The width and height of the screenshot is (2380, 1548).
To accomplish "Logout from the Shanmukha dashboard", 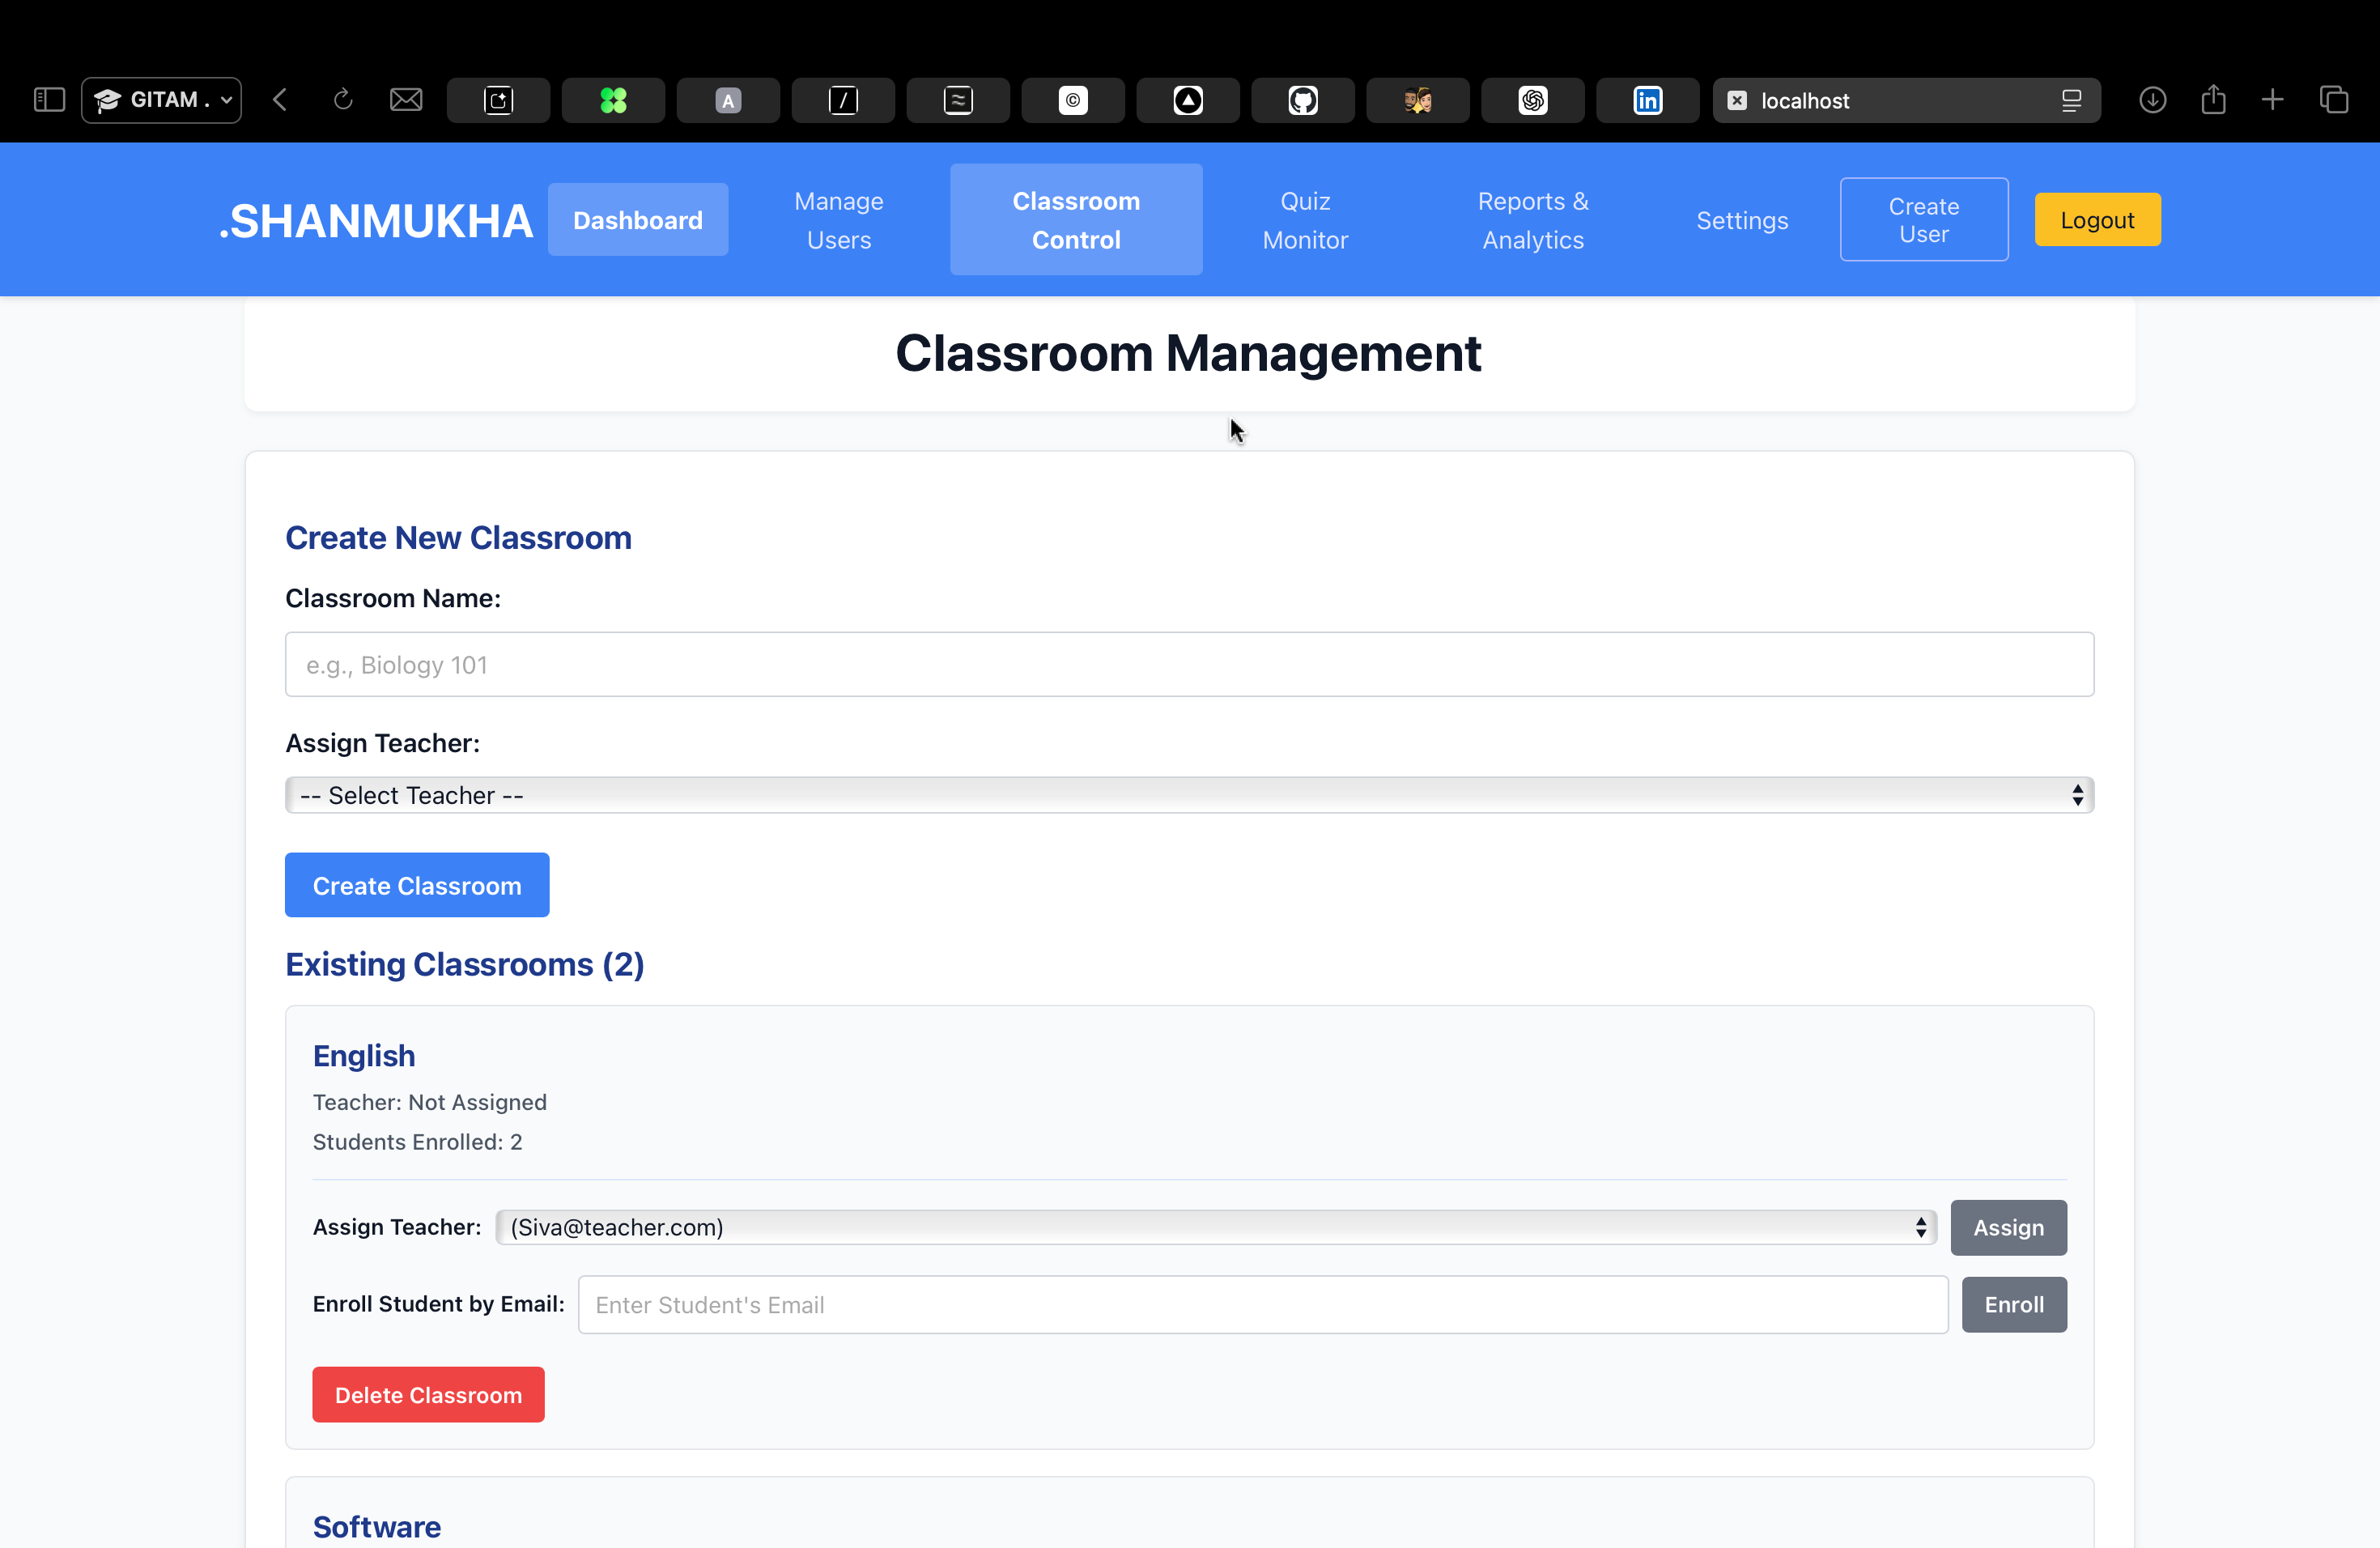I will click(2097, 219).
